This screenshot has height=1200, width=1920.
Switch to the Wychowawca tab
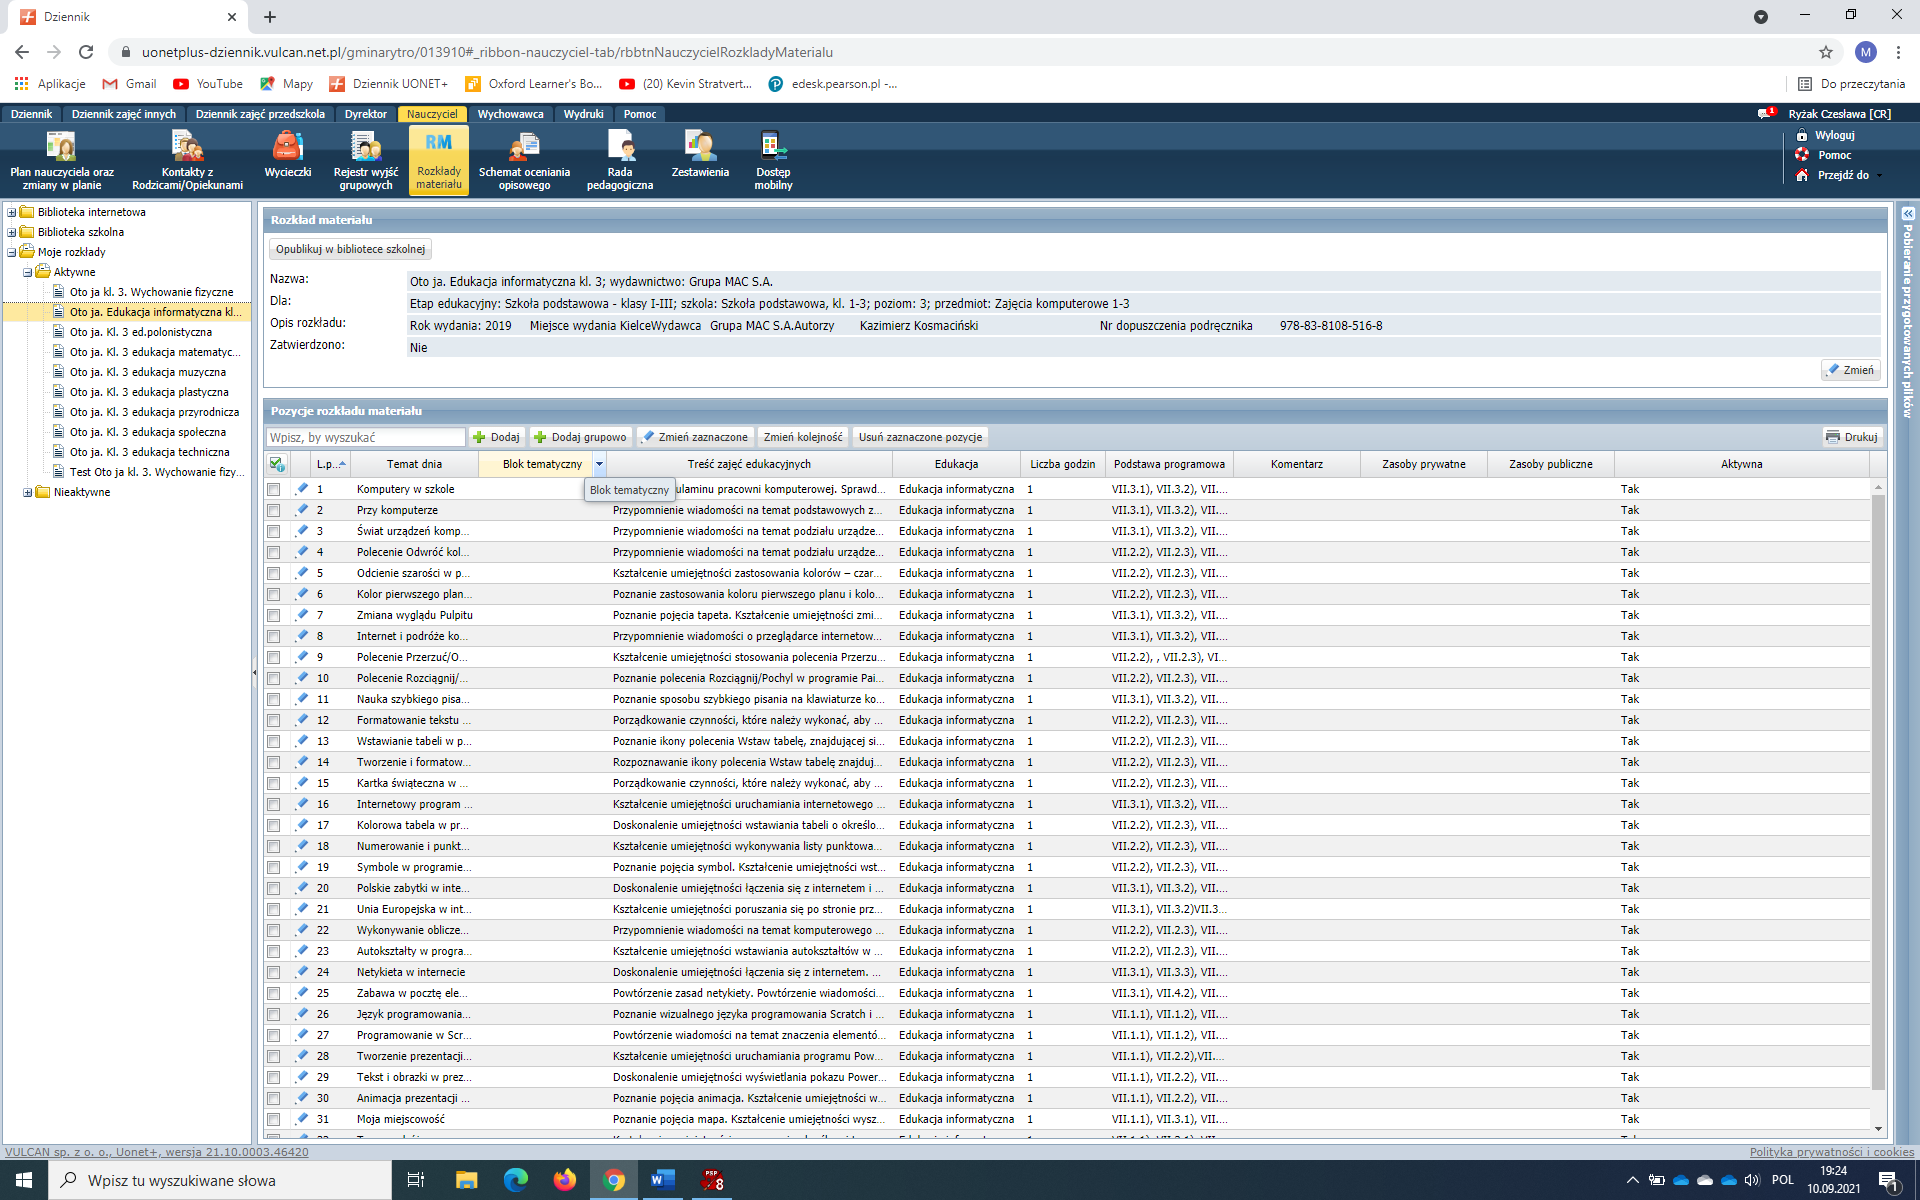510,114
